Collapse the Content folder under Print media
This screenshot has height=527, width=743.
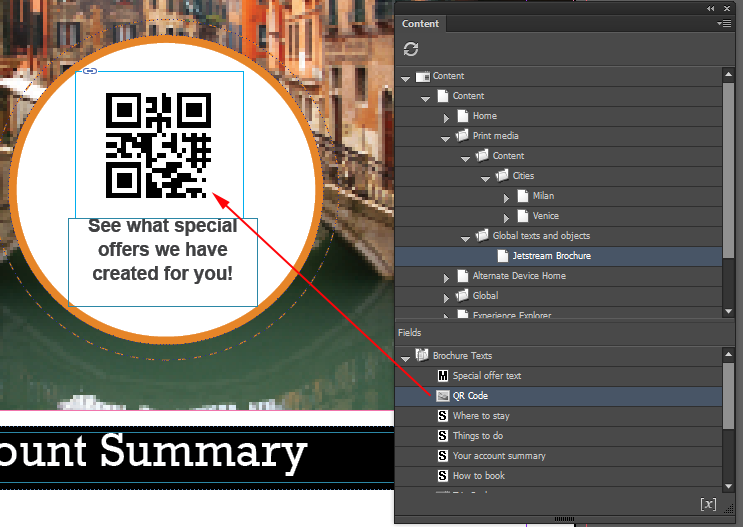[465, 158]
